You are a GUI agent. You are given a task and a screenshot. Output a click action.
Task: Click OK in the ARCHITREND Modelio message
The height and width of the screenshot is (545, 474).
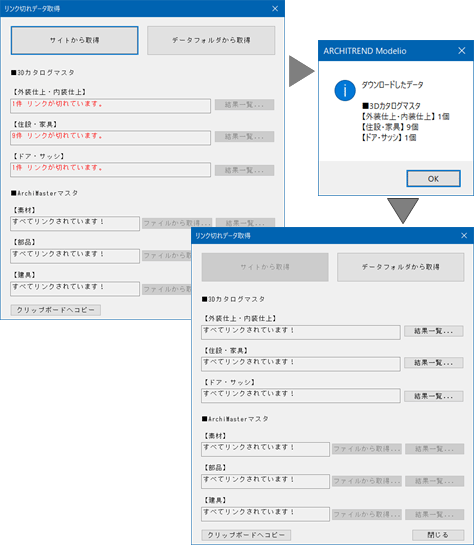tap(433, 179)
